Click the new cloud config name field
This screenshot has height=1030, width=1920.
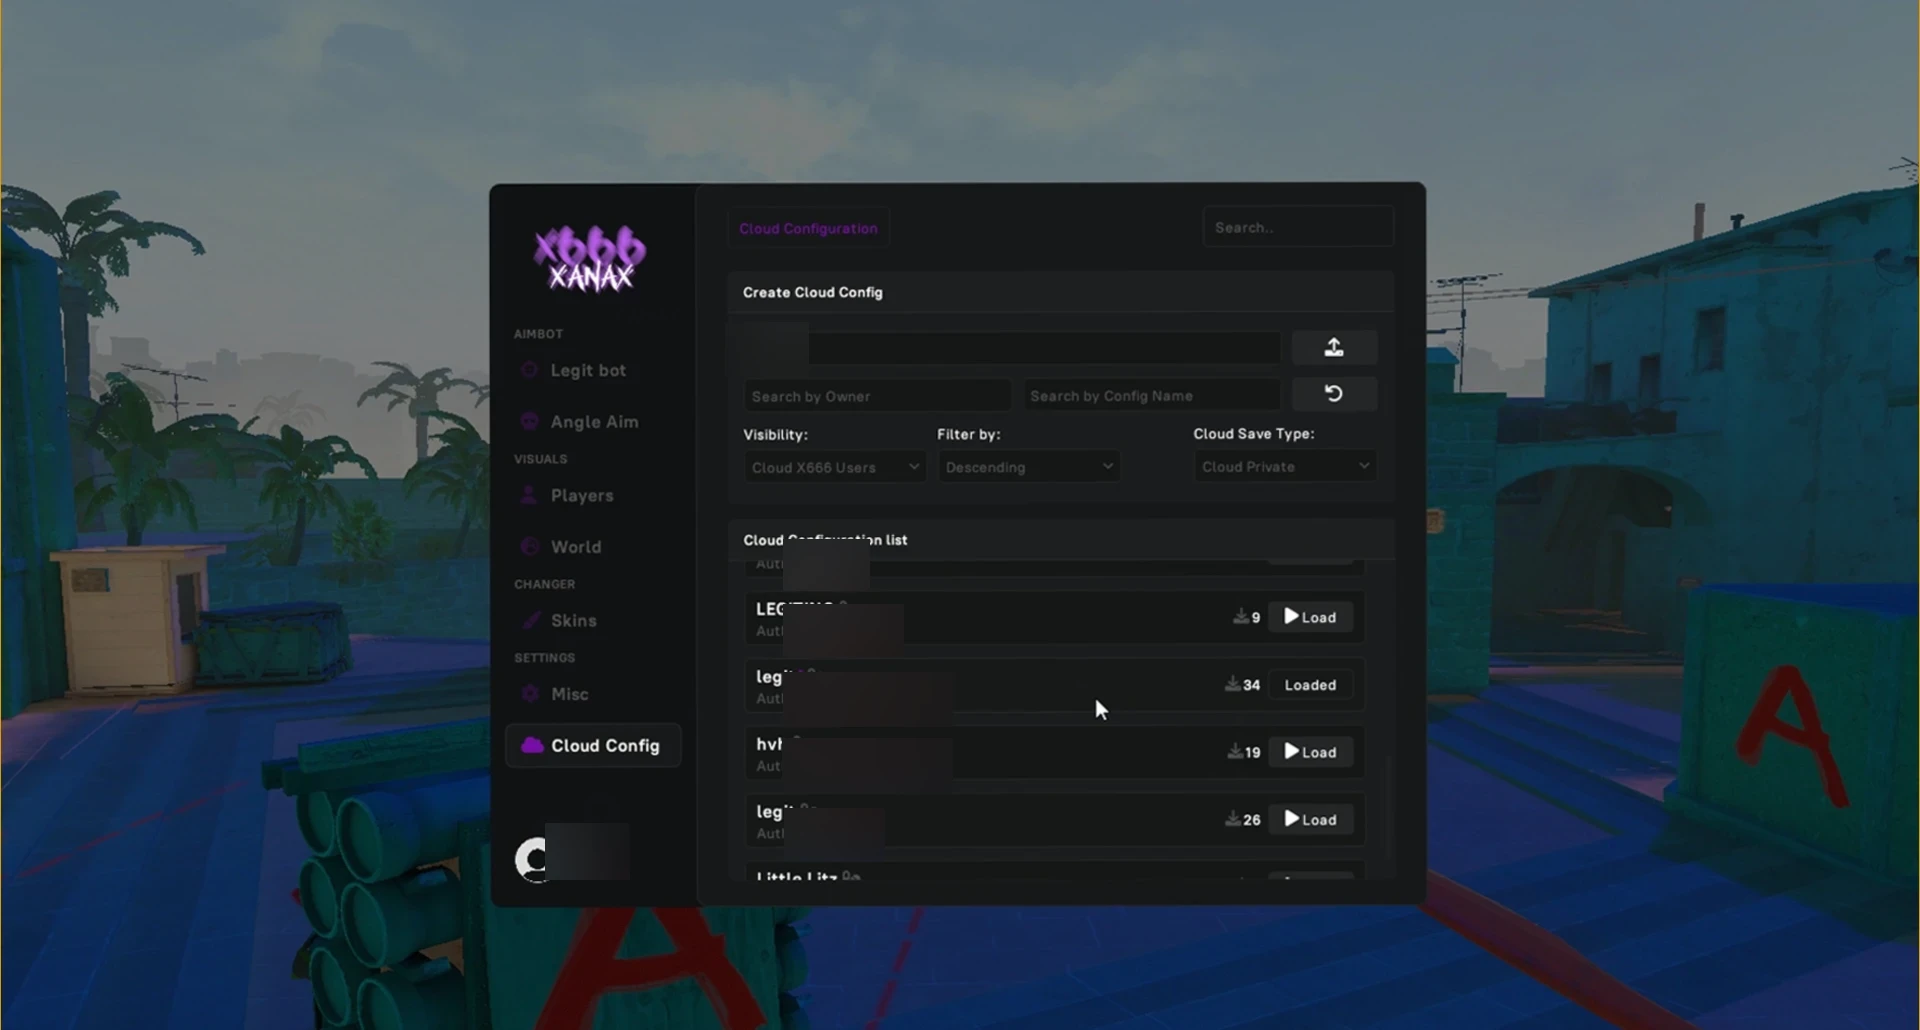pyautogui.click(x=1012, y=347)
